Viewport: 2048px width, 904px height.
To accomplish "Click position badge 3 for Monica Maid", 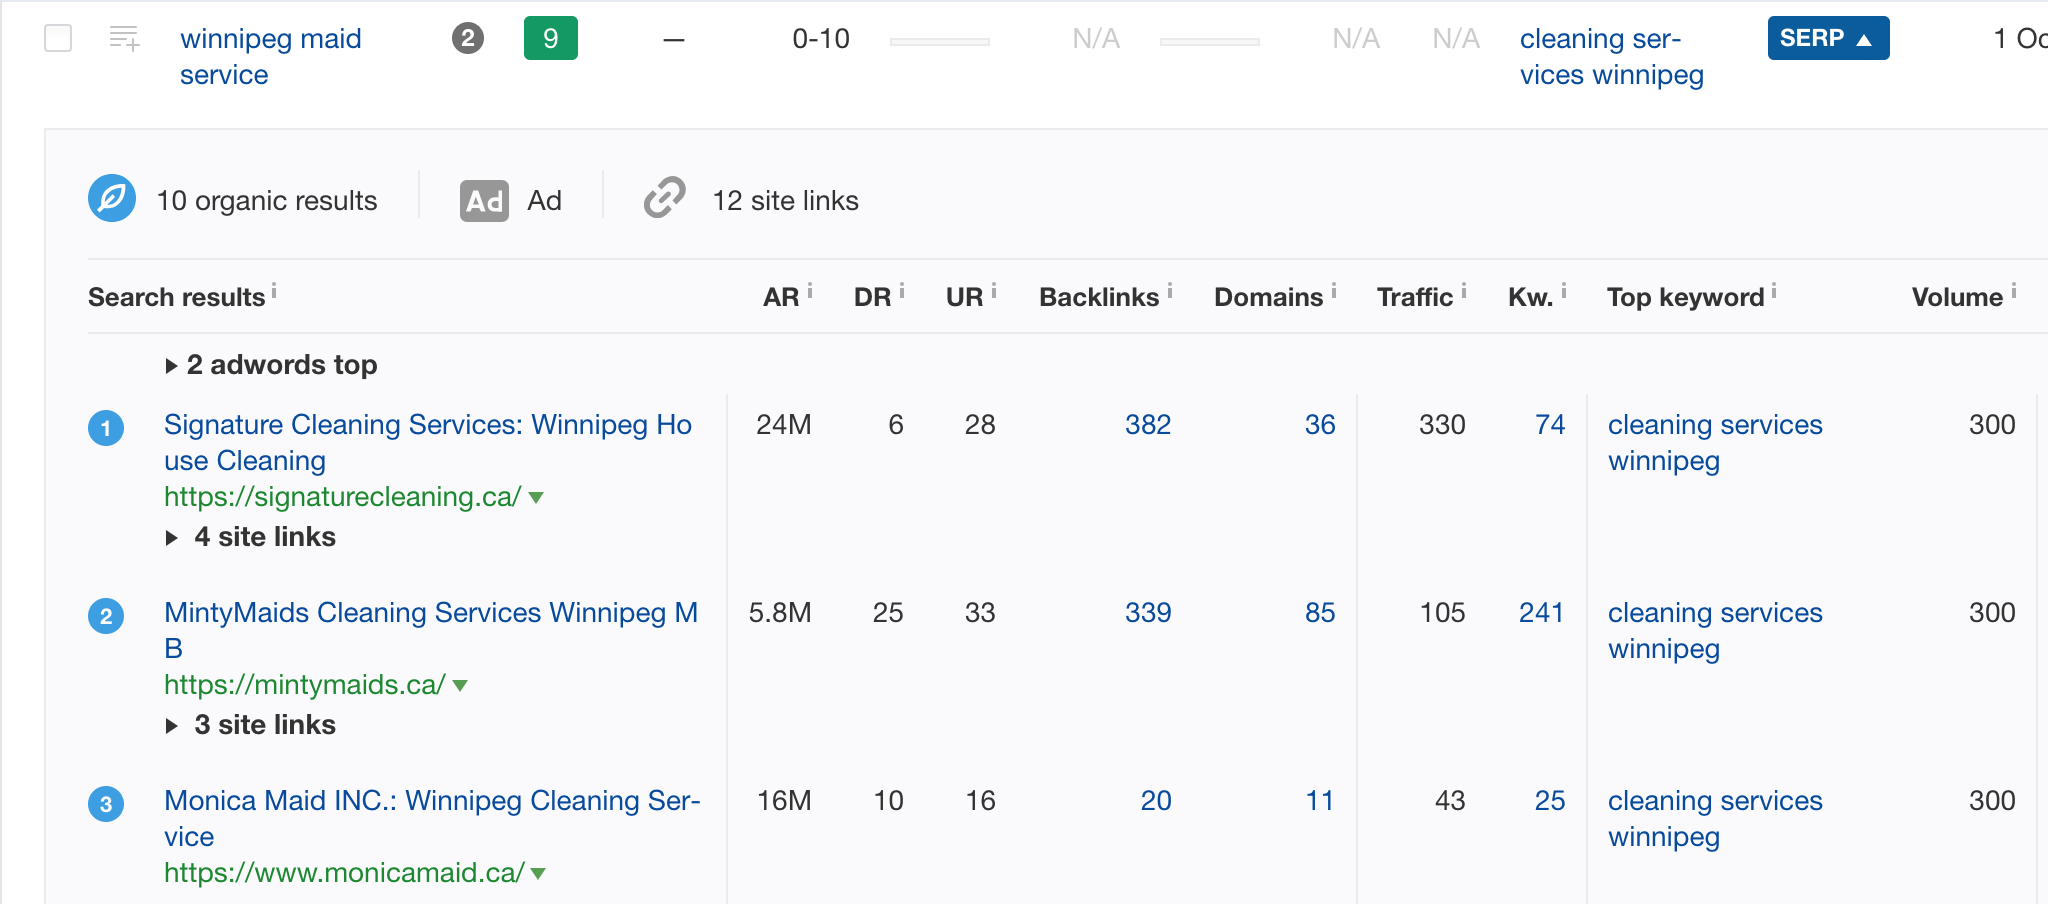I will pos(106,804).
